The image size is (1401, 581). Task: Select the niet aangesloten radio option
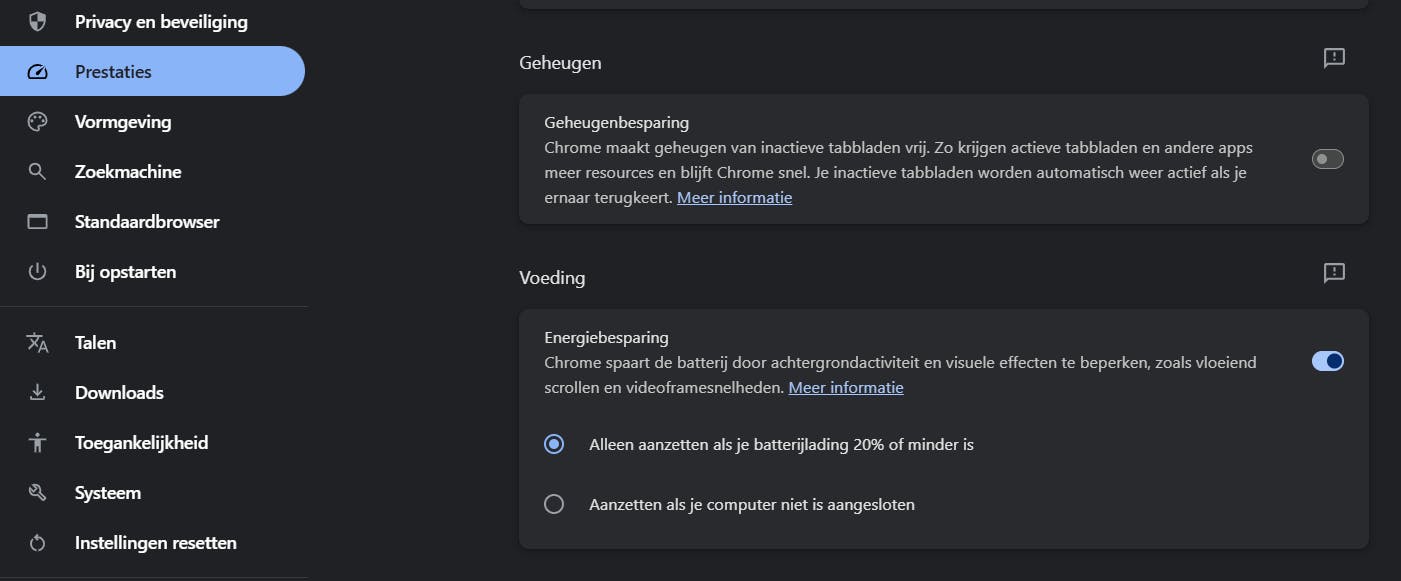click(554, 505)
